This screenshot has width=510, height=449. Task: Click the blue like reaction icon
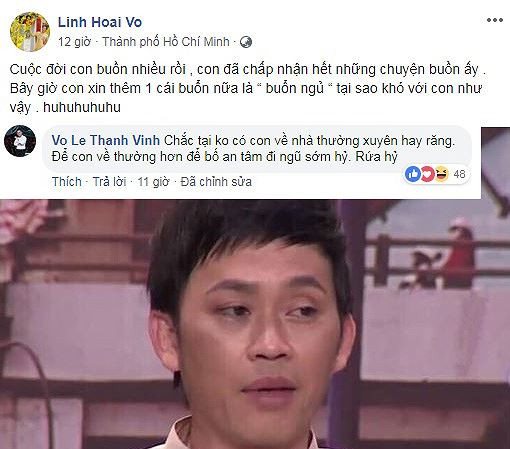413,174
